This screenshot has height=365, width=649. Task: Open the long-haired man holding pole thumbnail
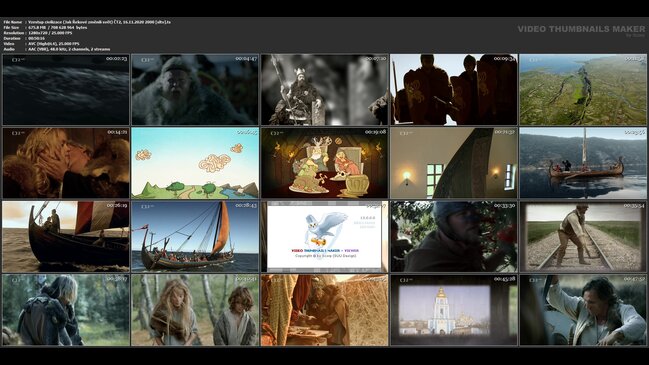583,310
